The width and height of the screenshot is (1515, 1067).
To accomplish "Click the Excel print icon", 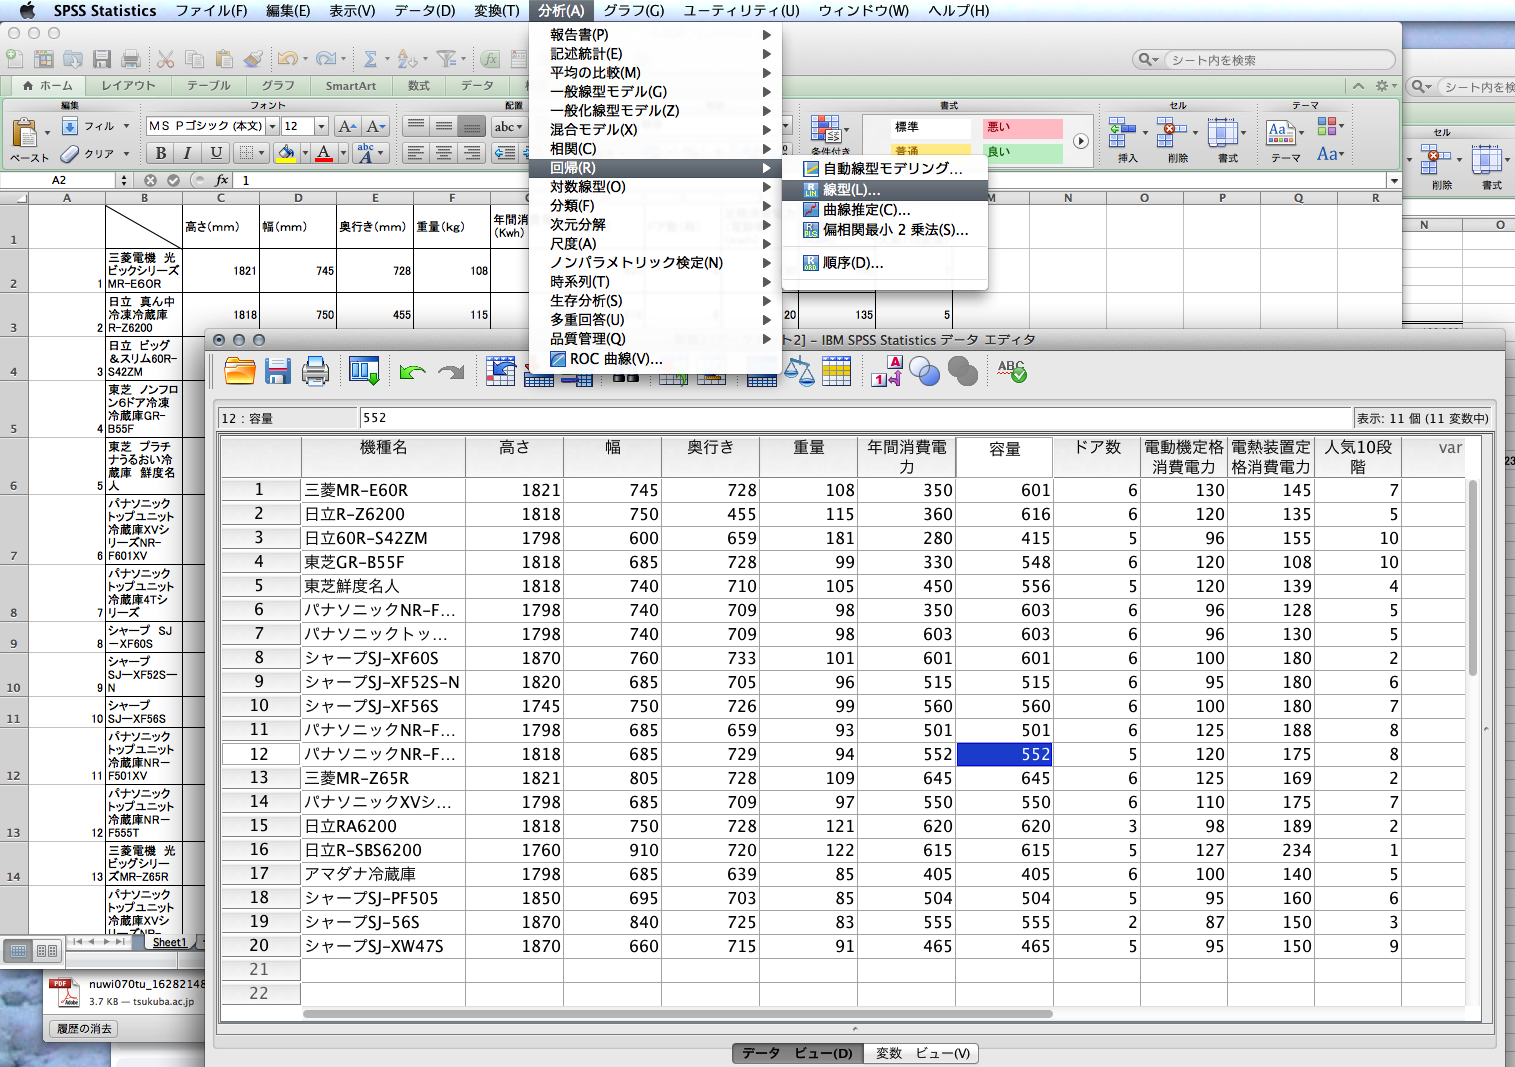I will (x=131, y=59).
